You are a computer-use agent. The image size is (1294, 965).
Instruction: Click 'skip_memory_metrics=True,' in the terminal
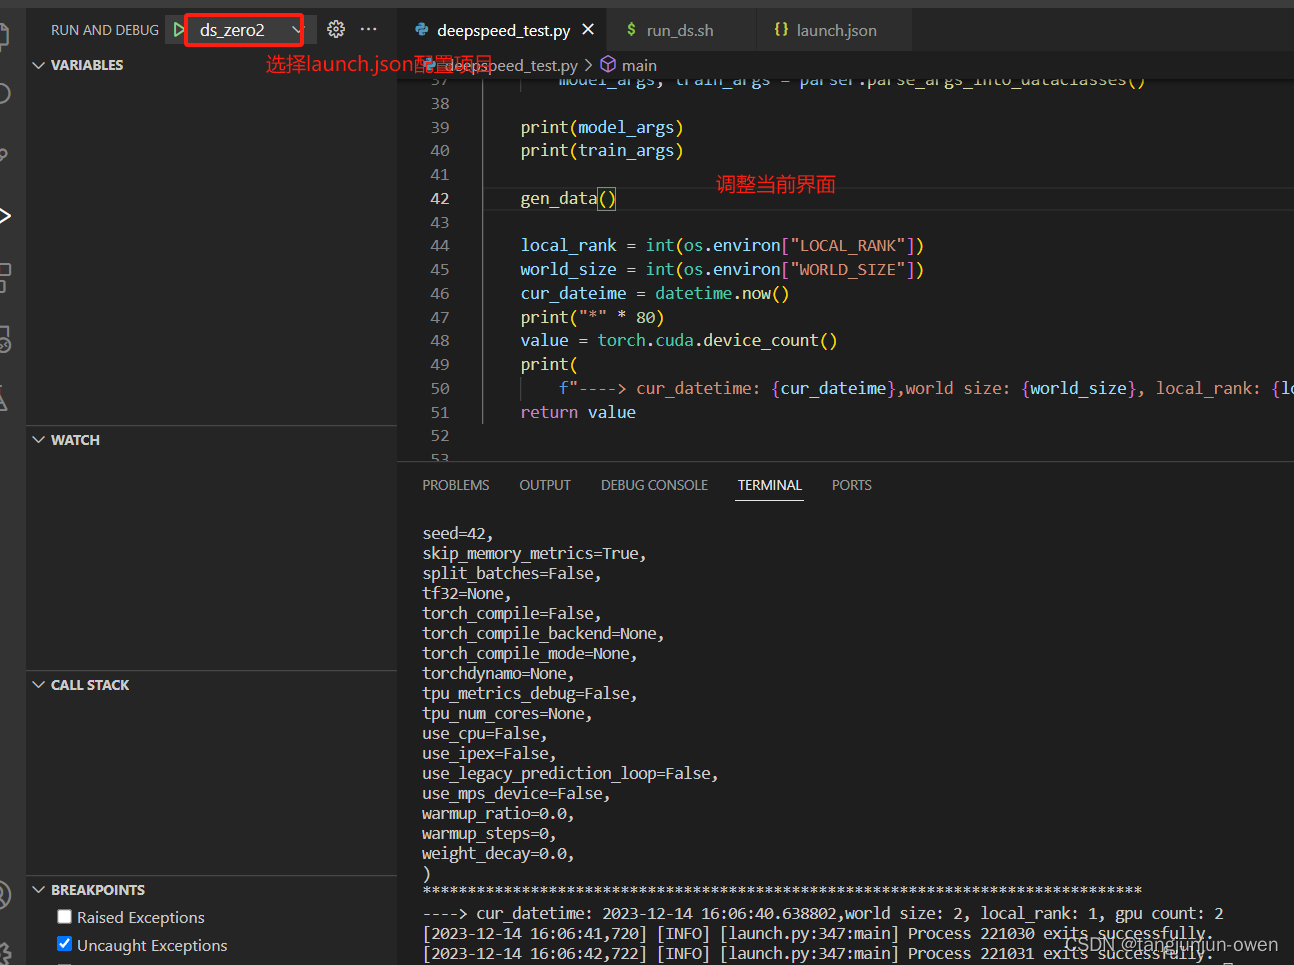pos(534,553)
